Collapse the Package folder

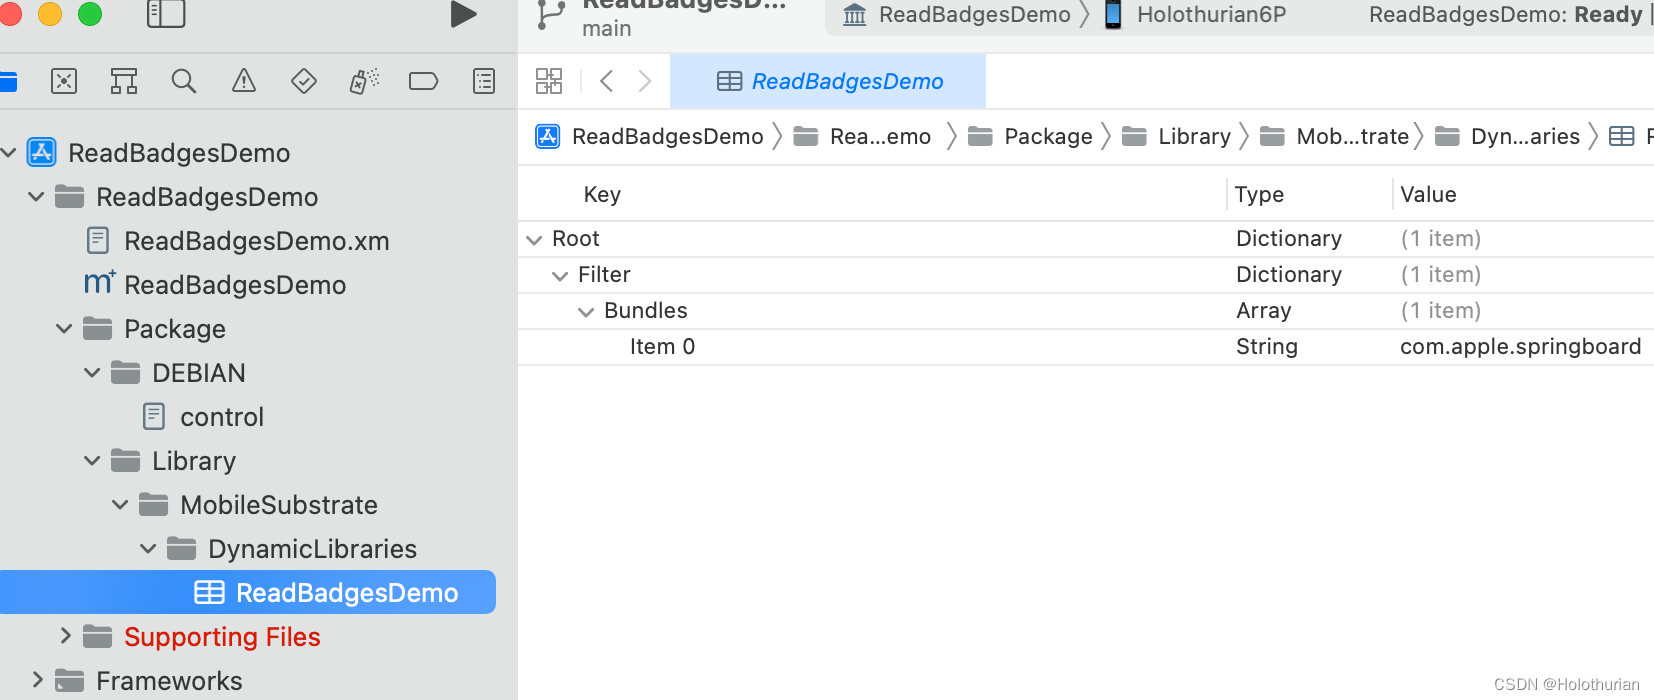(64, 329)
